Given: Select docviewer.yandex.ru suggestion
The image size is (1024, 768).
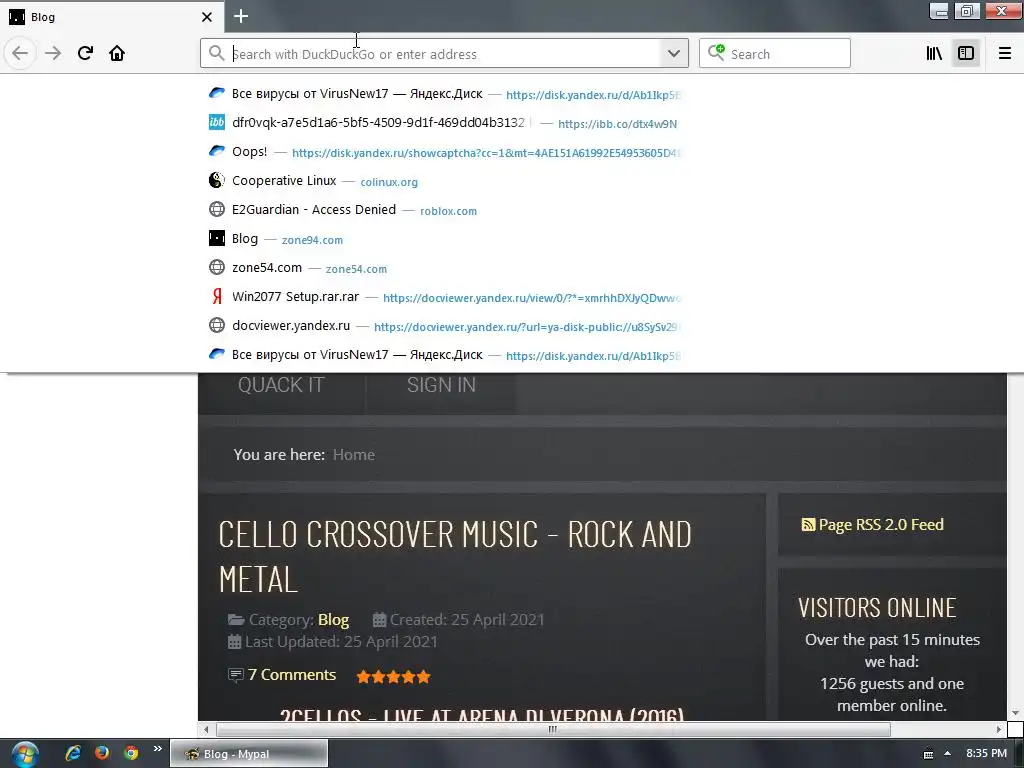Looking at the screenshot, I should 444,326.
